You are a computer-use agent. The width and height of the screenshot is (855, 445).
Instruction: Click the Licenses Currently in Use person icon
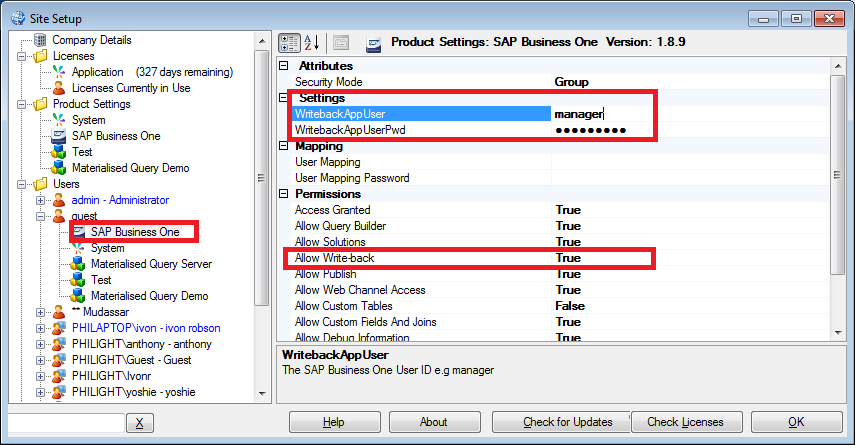59,88
